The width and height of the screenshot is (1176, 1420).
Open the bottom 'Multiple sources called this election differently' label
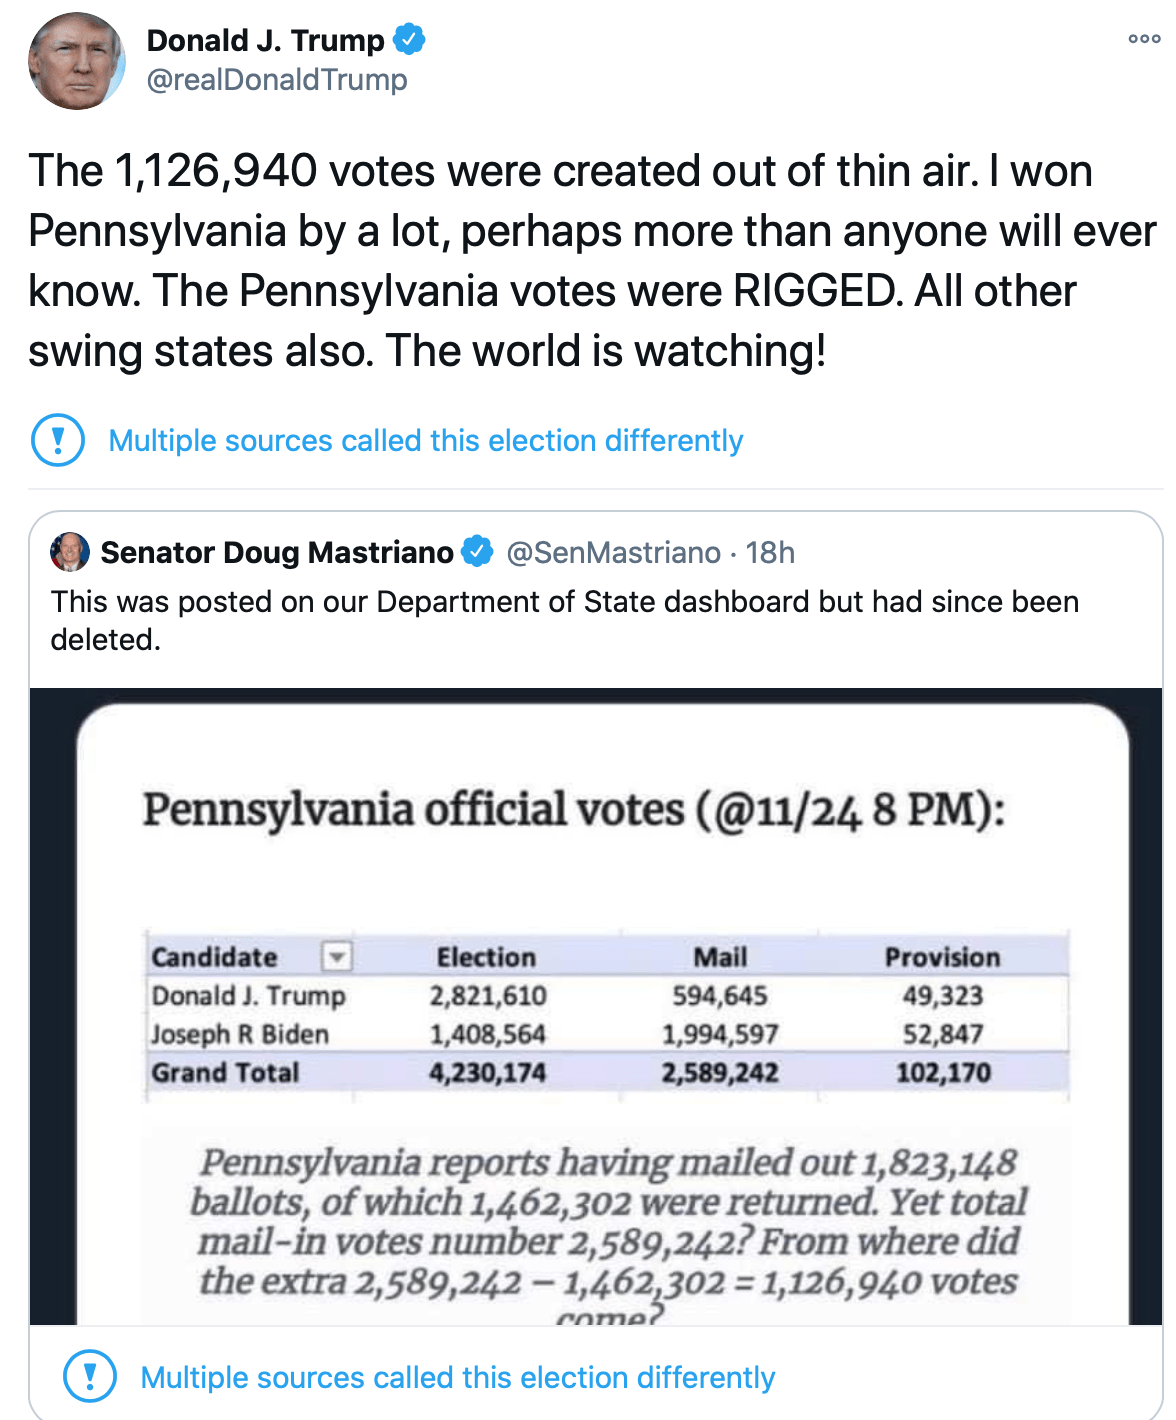tap(458, 1377)
